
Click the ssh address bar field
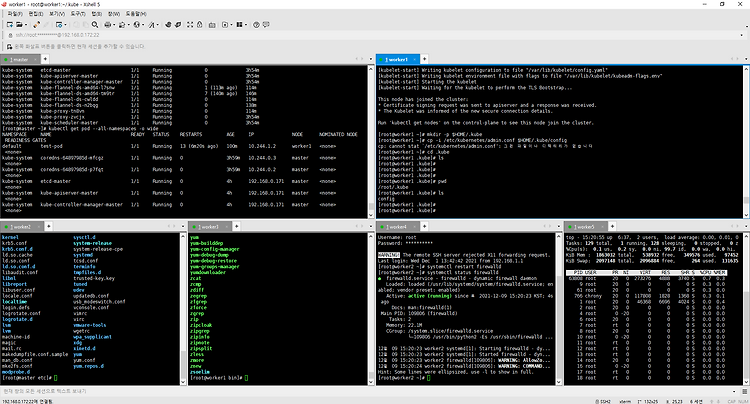[x=373, y=35]
